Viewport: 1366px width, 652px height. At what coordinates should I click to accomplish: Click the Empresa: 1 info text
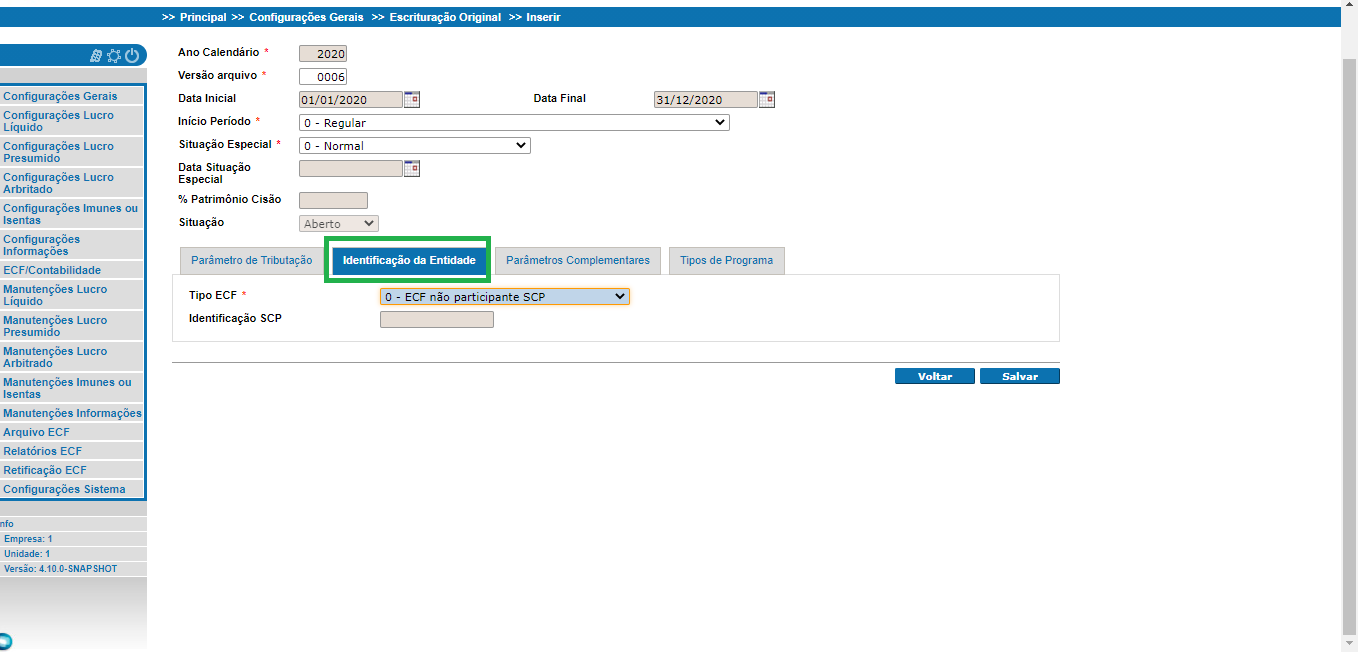[28, 539]
